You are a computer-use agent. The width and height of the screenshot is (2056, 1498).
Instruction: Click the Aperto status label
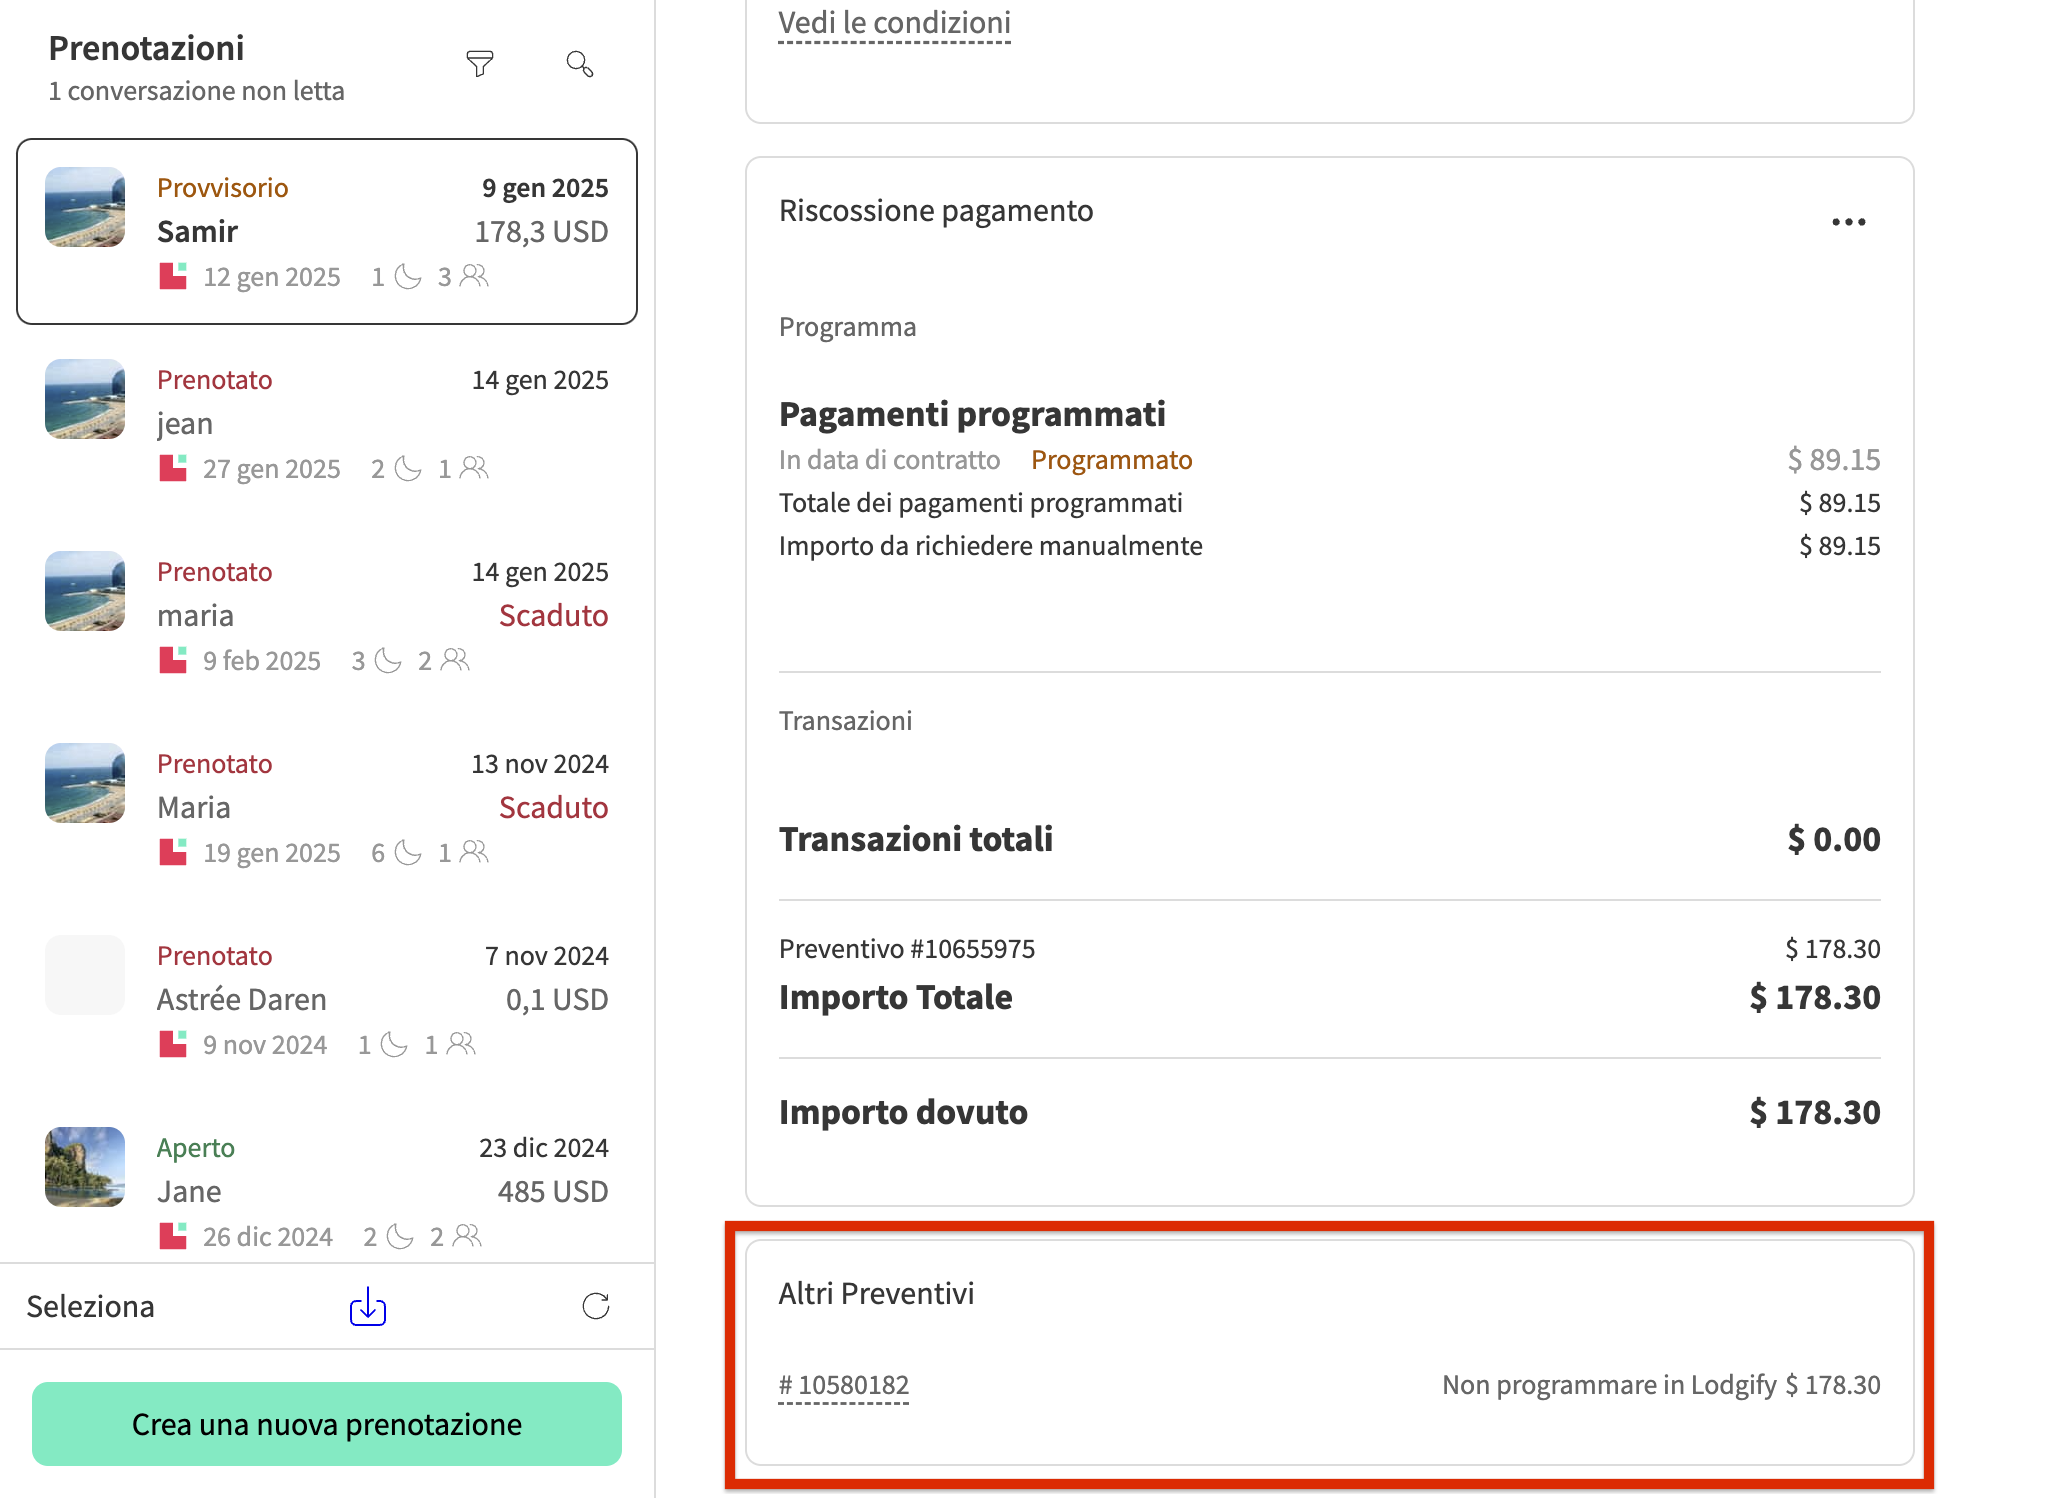point(196,1147)
